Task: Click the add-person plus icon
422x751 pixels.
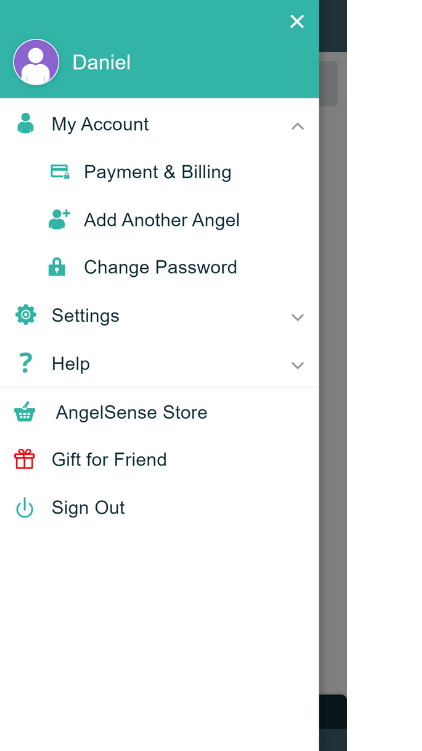Action: (x=59, y=219)
